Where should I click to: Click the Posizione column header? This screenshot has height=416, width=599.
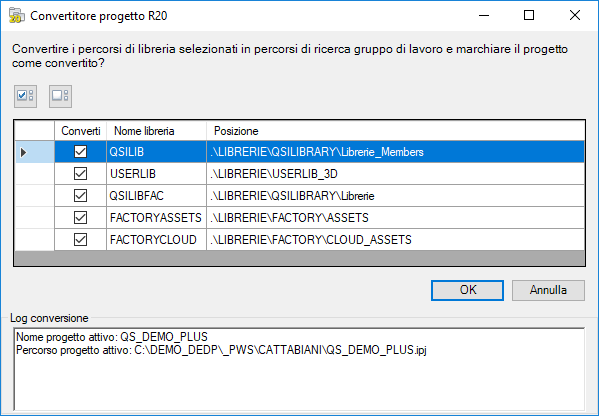point(396,131)
